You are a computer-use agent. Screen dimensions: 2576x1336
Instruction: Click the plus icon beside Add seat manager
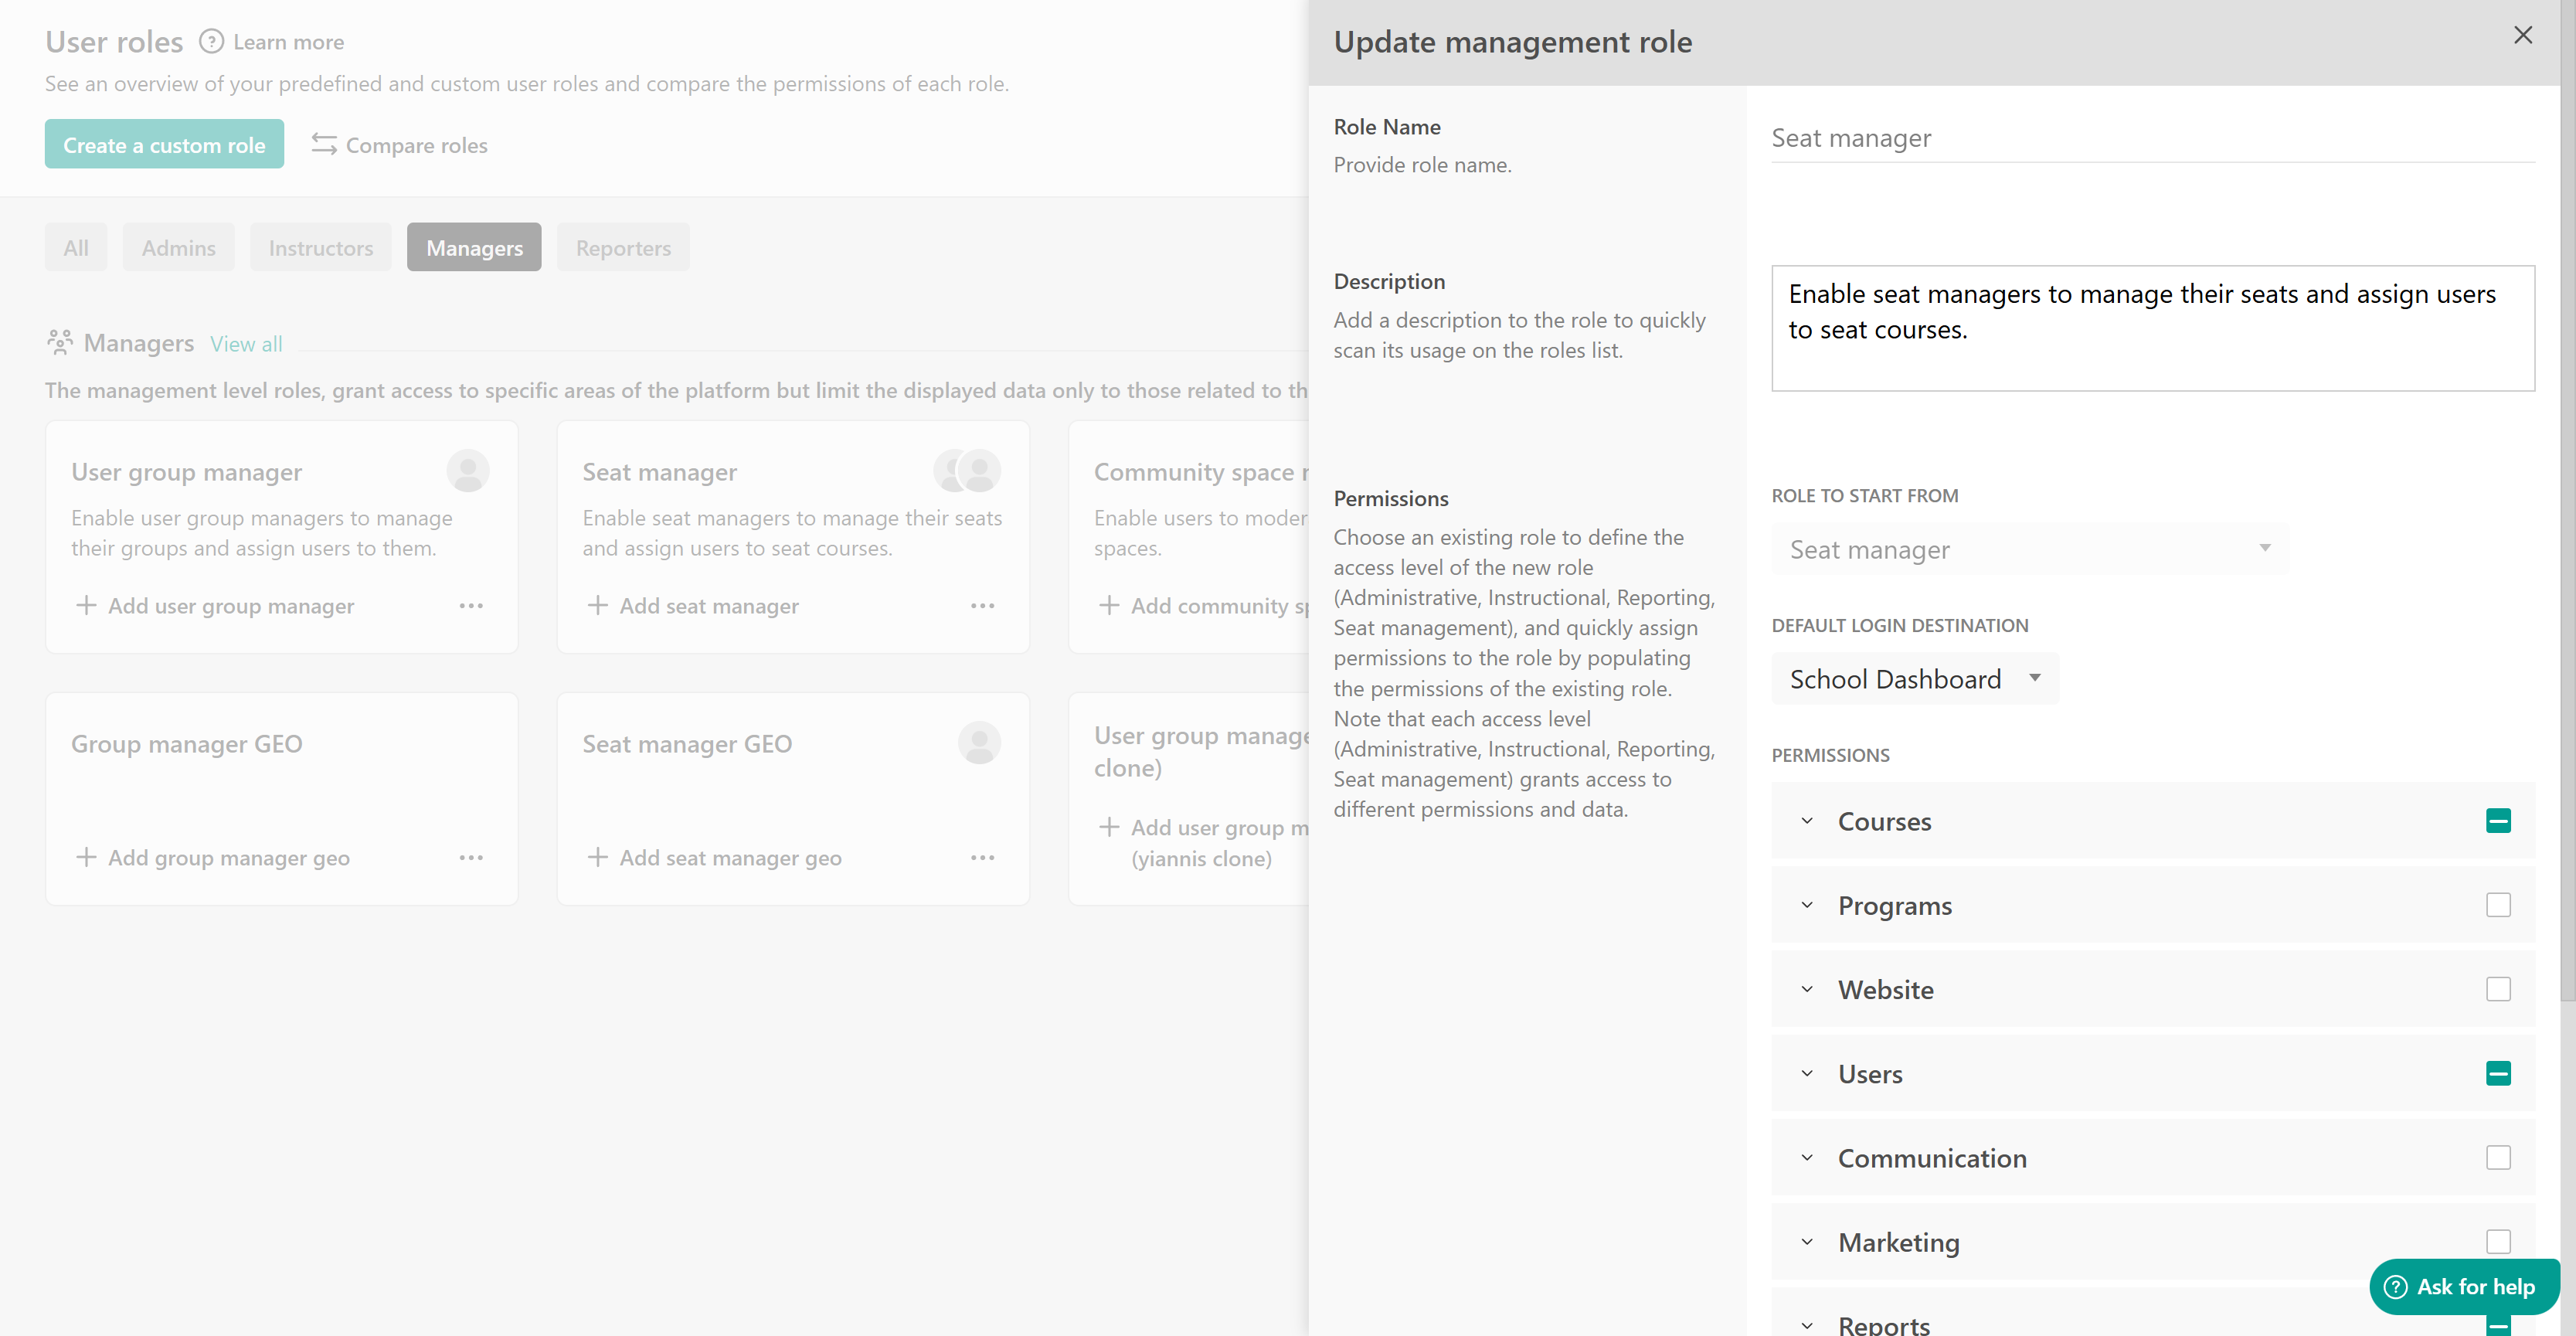point(597,606)
